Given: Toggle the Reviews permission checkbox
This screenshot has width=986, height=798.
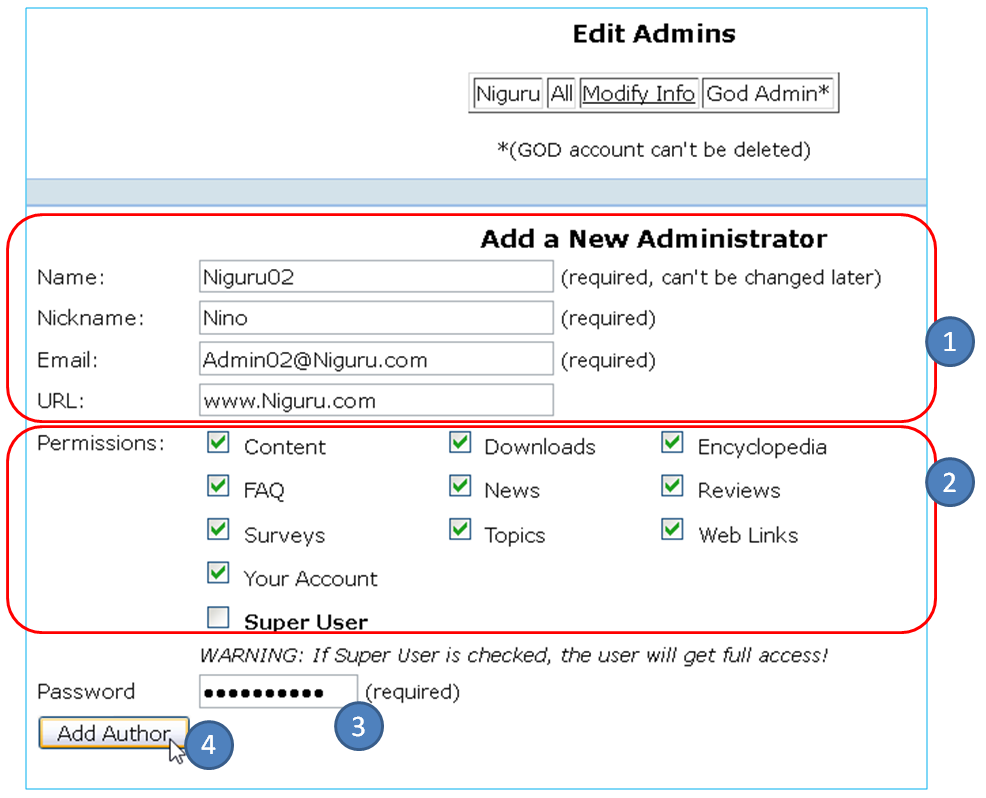Looking at the screenshot, I should click(672, 485).
